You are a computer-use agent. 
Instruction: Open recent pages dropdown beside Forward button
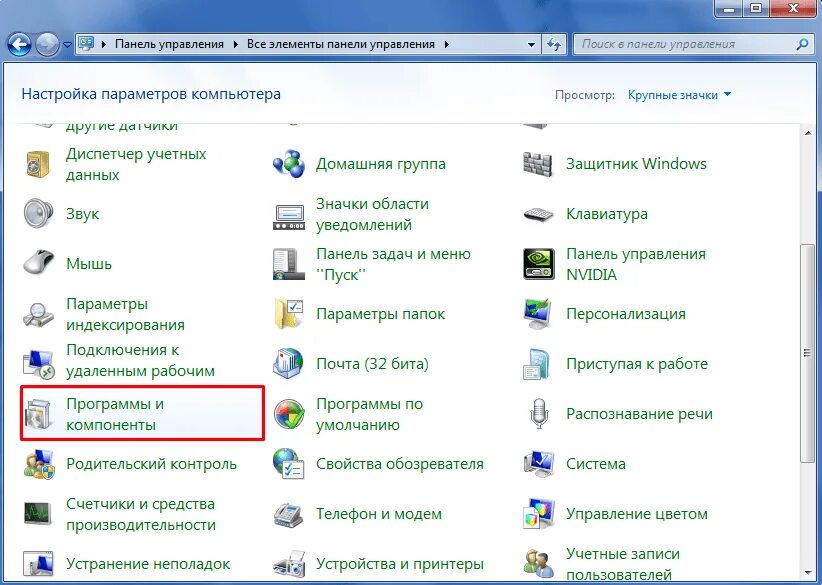(x=67, y=45)
